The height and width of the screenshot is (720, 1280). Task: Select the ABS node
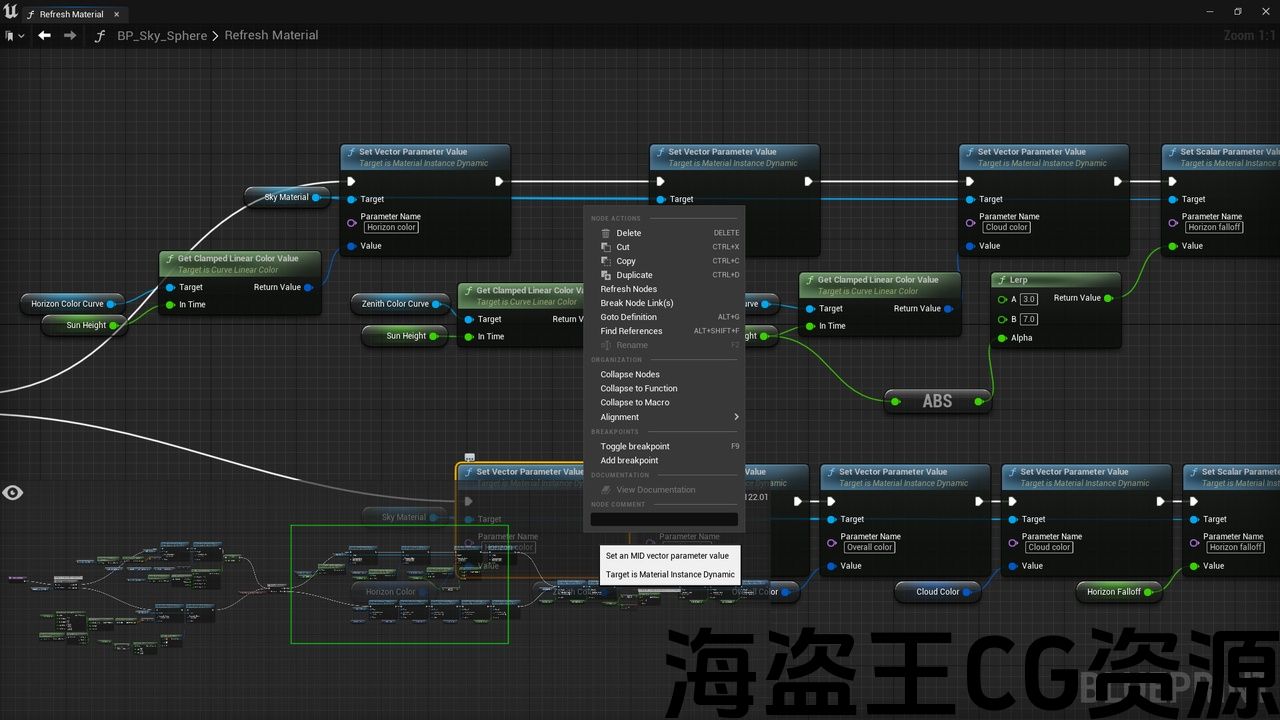937,401
